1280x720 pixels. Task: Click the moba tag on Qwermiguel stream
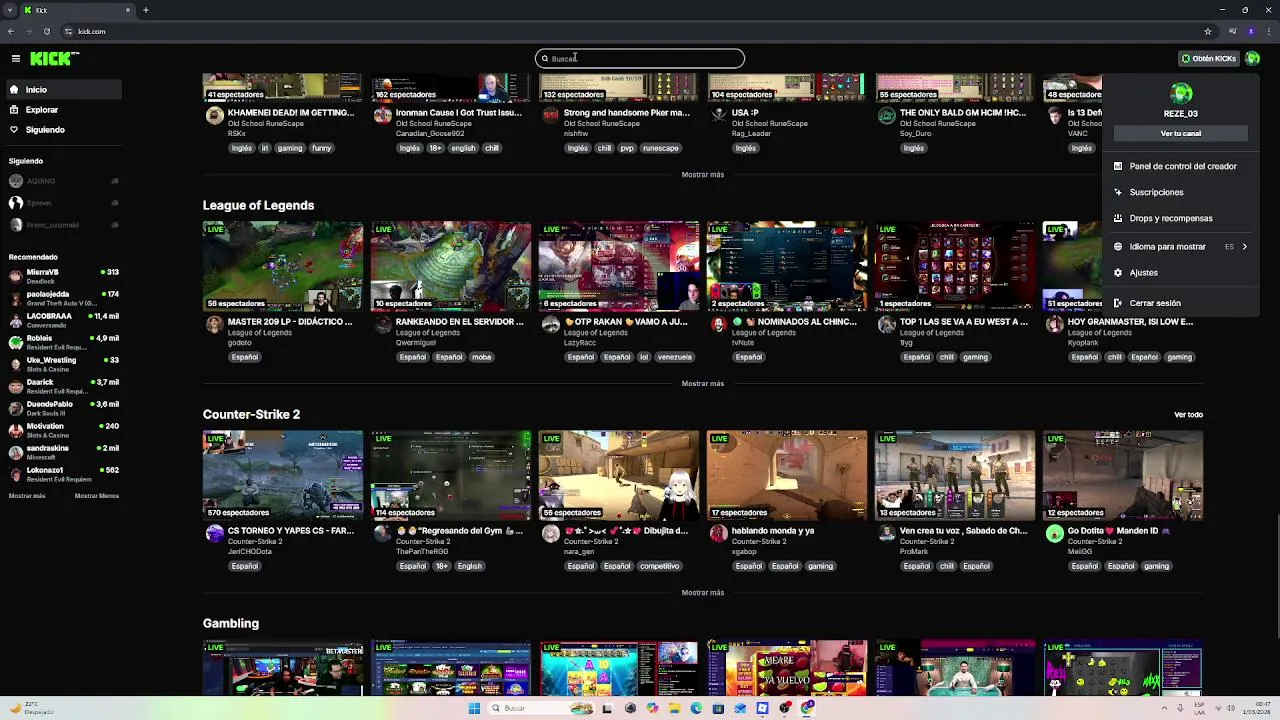[481, 357]
